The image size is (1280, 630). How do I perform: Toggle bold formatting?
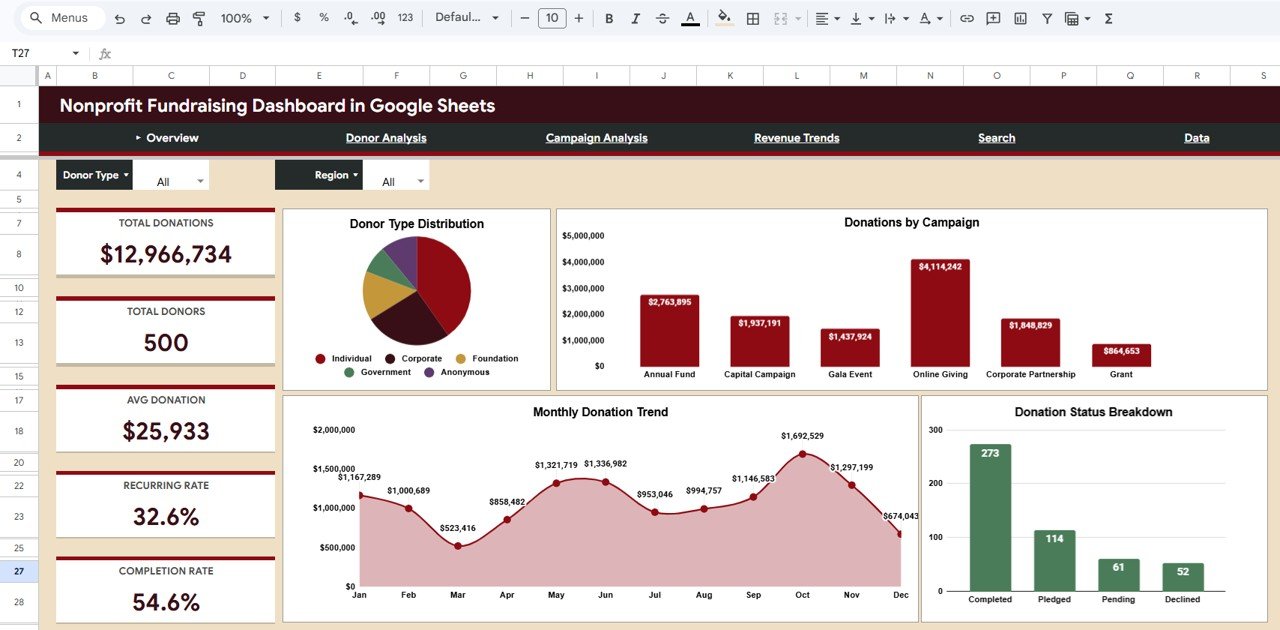tap(608, 18)
